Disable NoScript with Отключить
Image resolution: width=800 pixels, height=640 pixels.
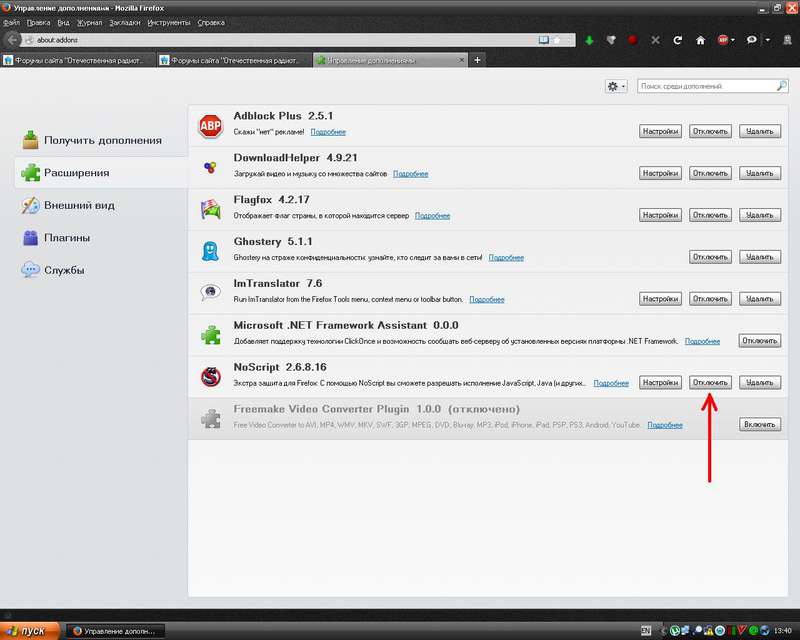click(710, 382)
